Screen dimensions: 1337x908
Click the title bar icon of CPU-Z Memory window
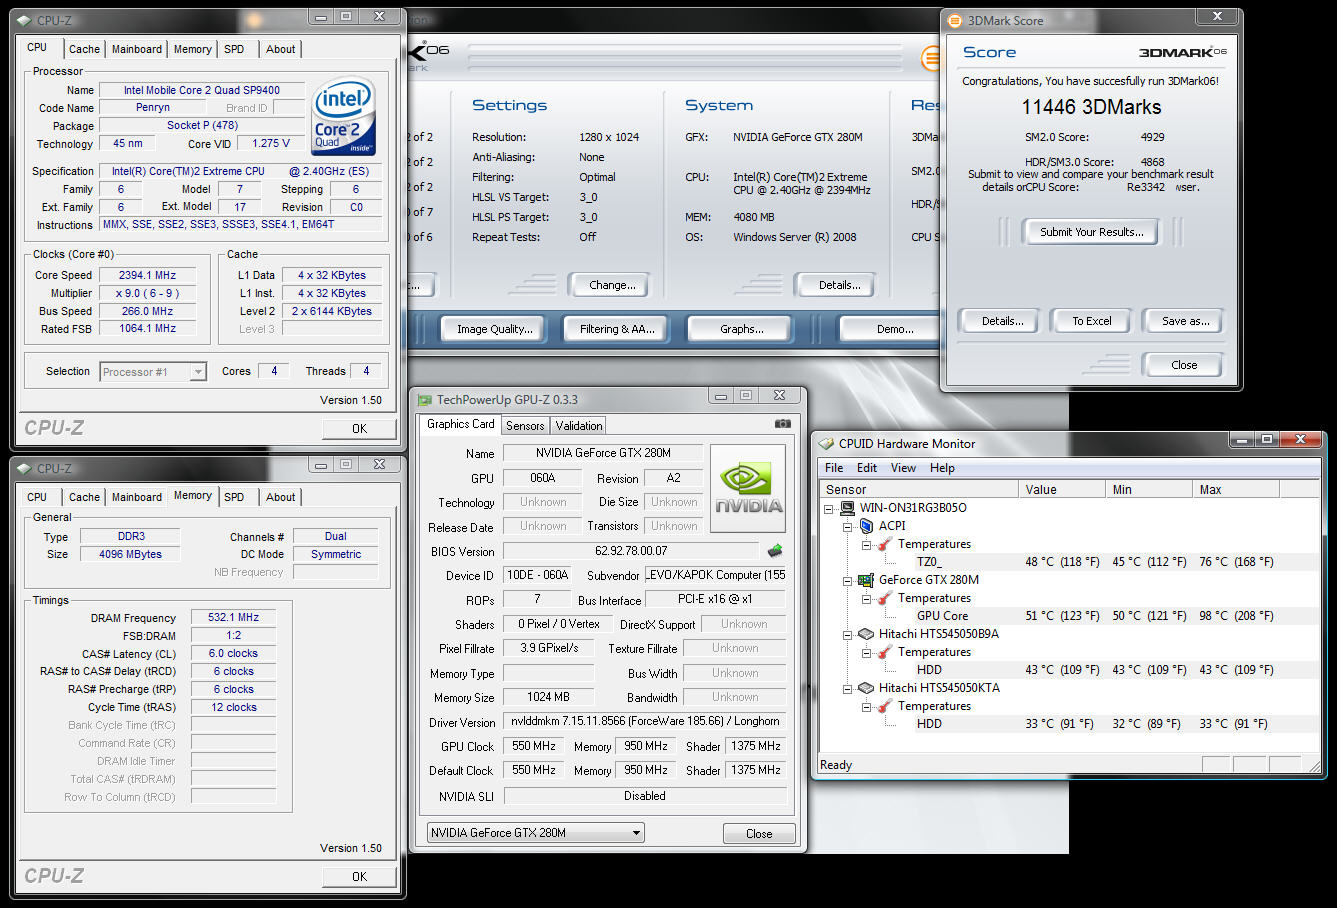click(x=25, y=468)
